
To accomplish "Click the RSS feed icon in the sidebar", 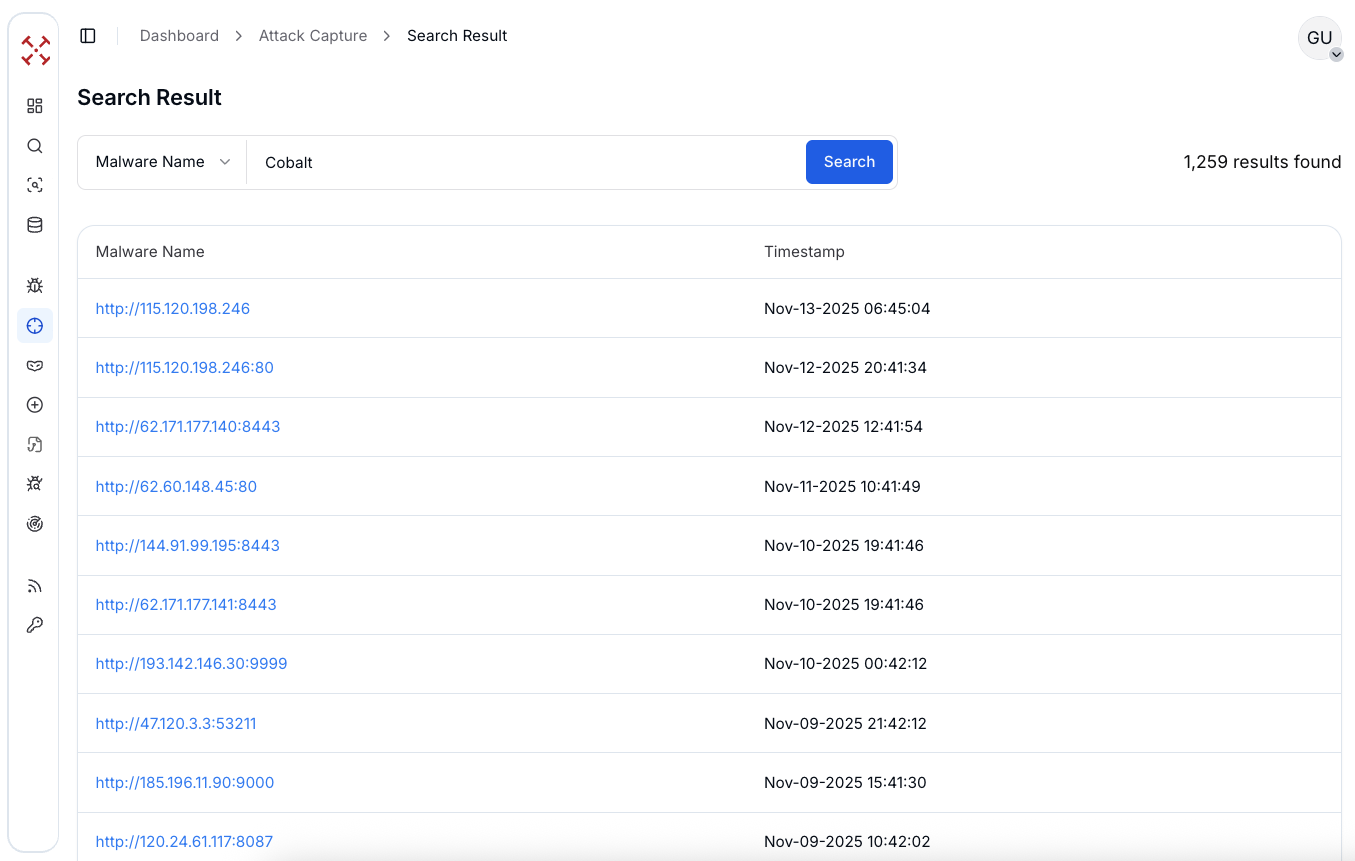I will pyautogui.click(x=34, y=585).
